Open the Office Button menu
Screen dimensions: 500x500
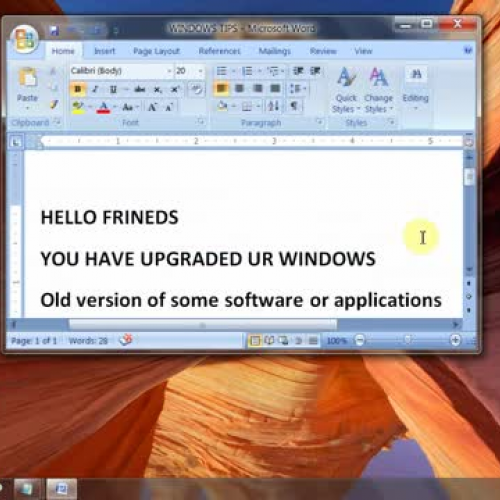pos(24,40)
